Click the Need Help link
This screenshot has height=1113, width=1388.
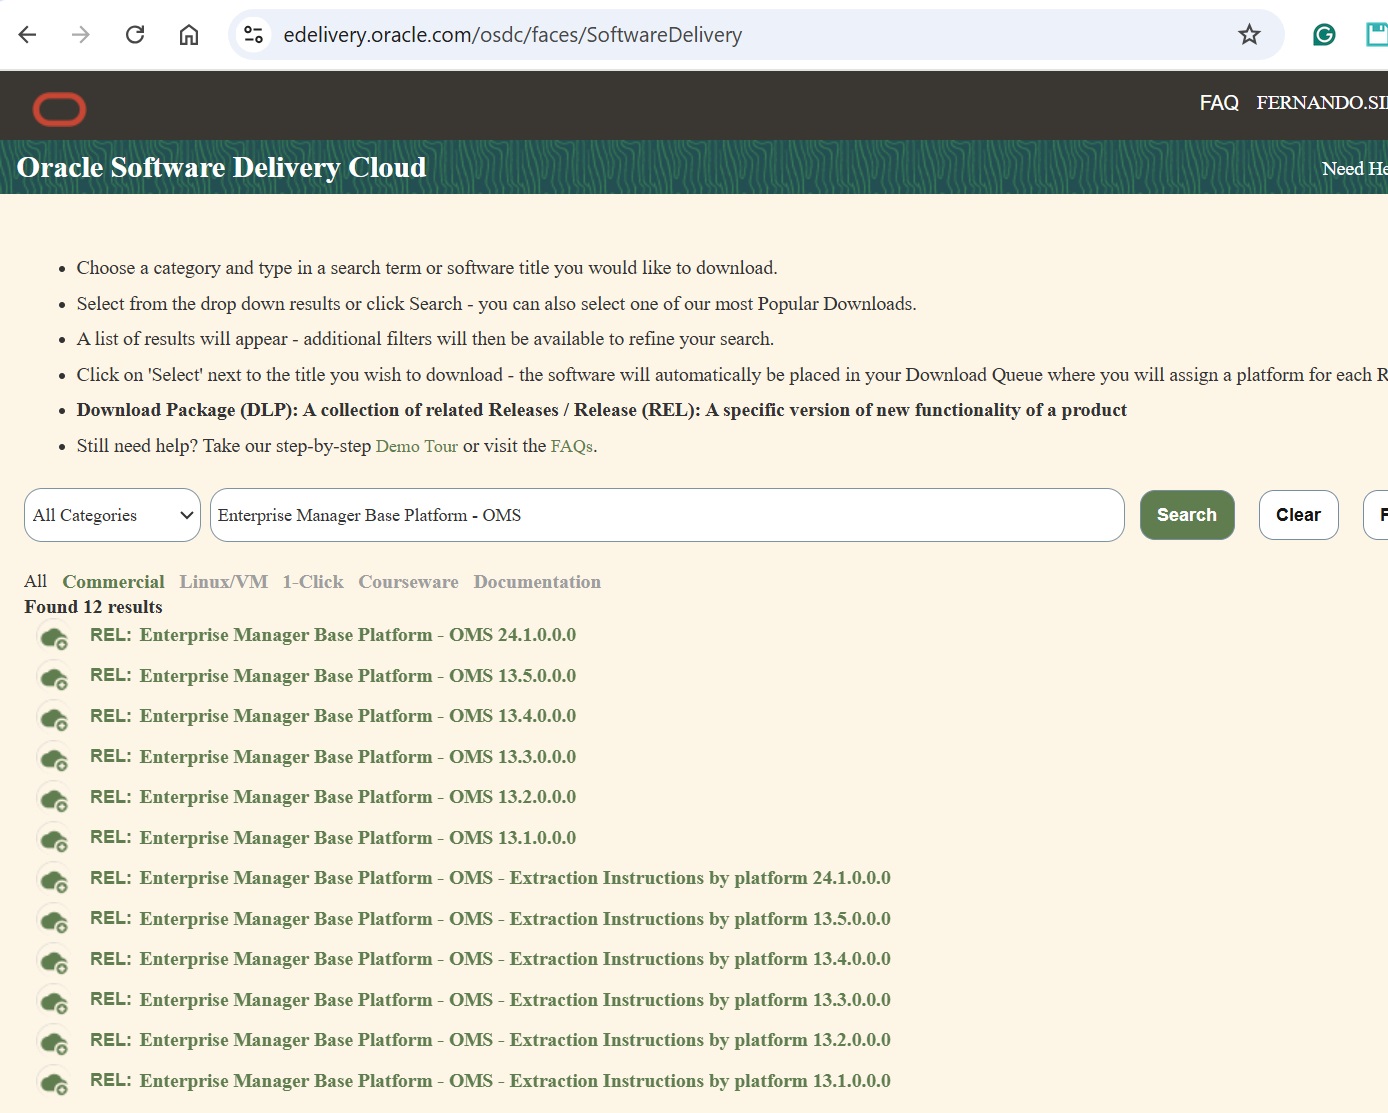point(1355,168)
